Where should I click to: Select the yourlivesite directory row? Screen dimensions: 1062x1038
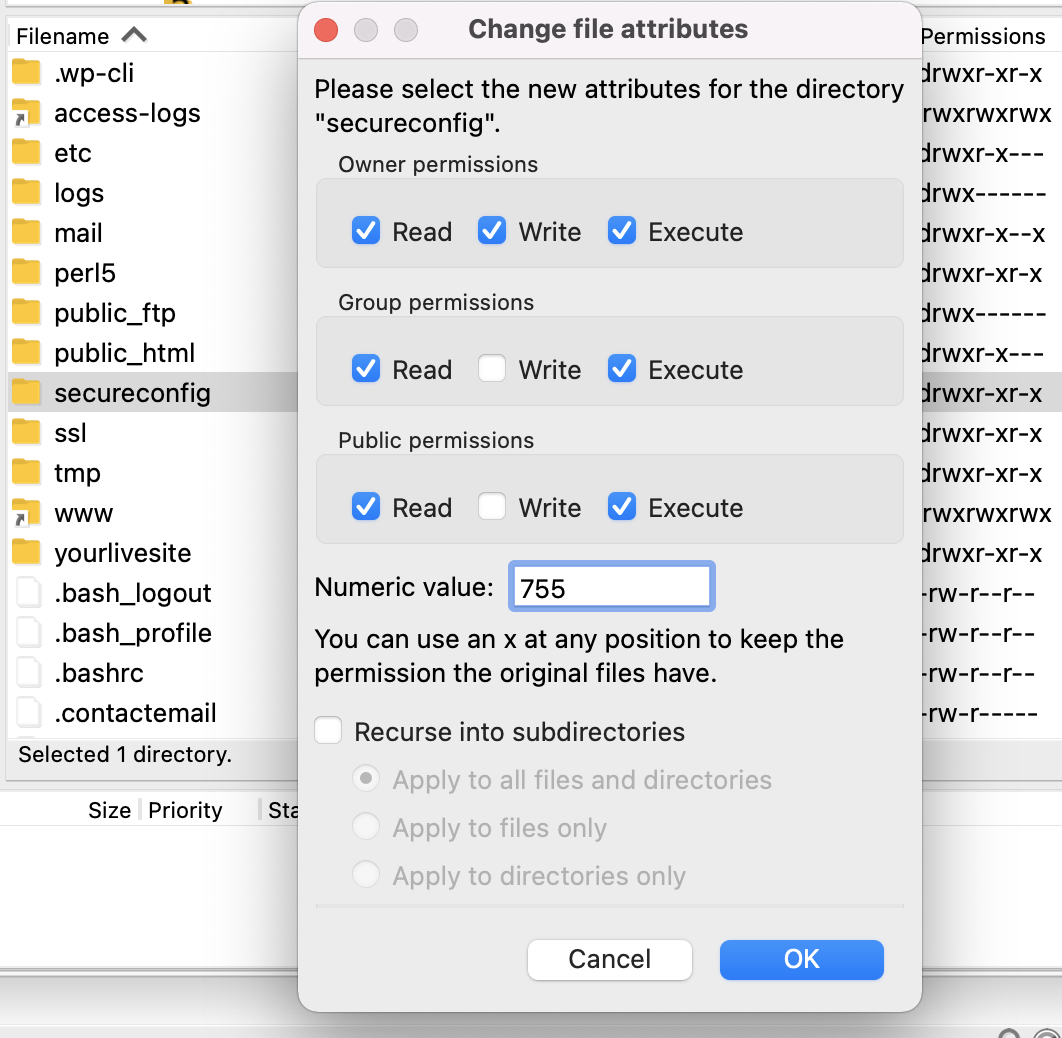coord(120,552)
